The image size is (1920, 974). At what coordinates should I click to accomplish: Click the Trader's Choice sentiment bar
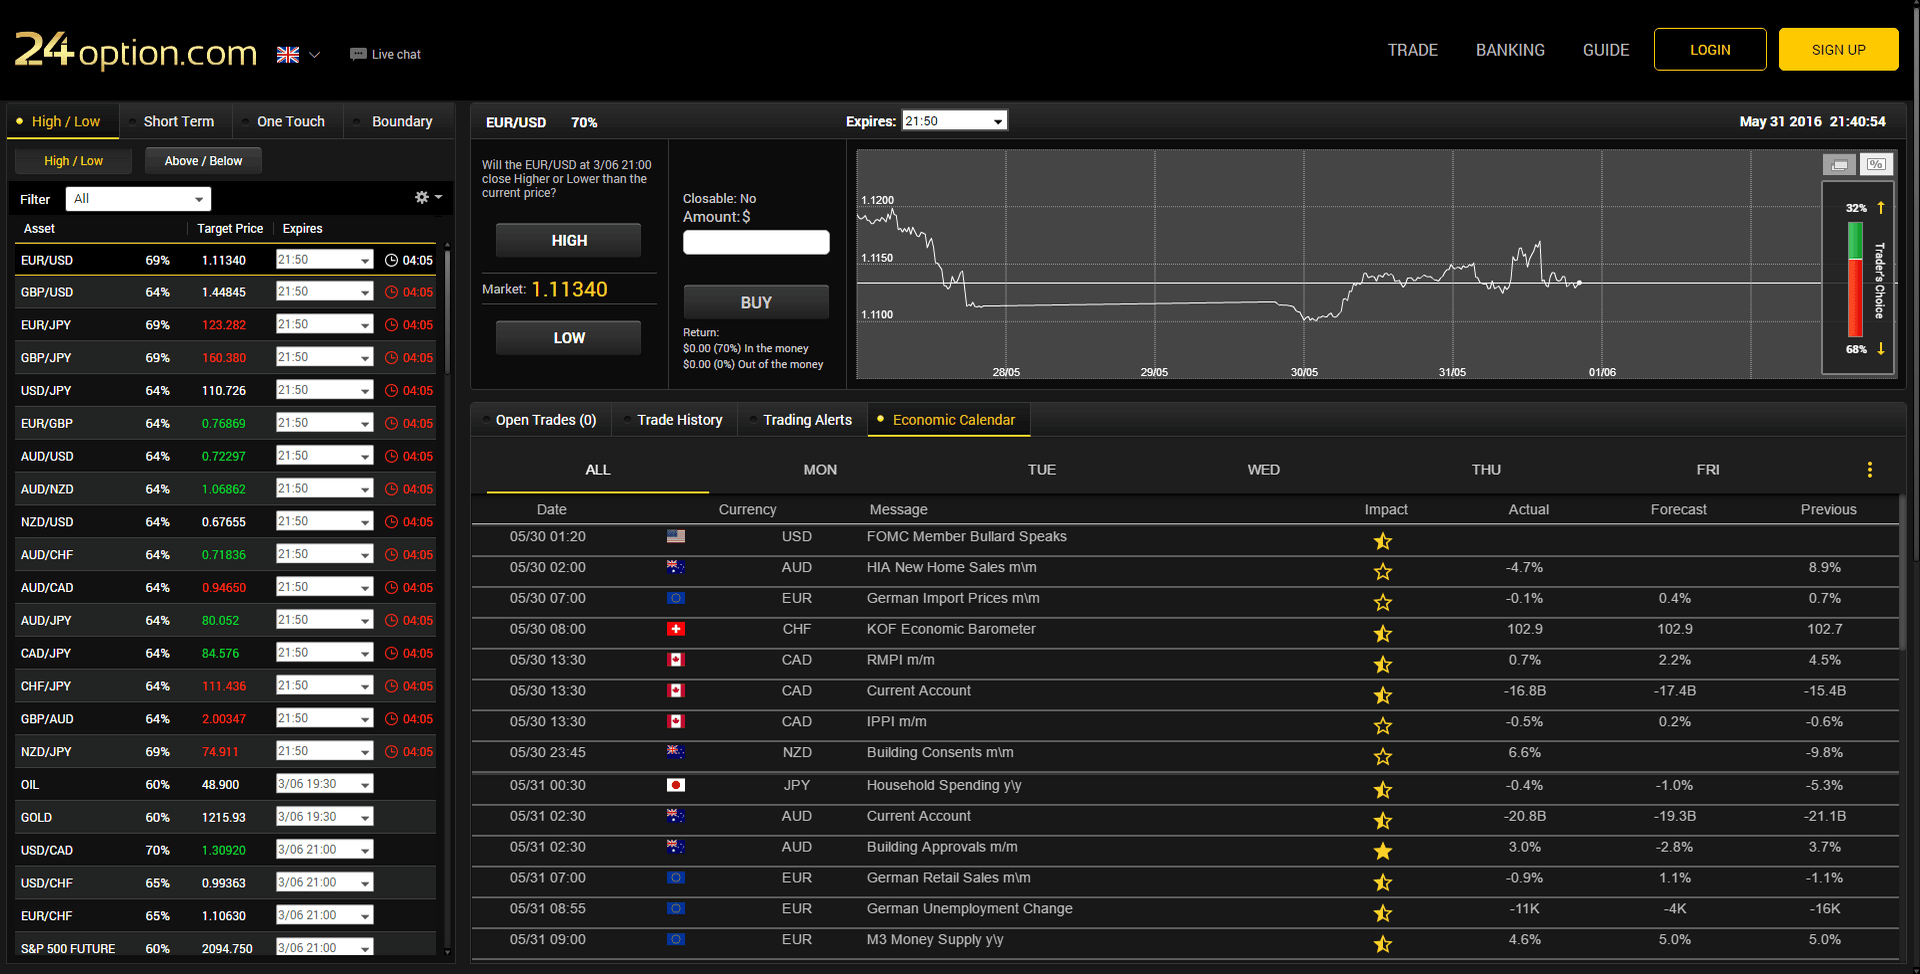coord(1855,279)
